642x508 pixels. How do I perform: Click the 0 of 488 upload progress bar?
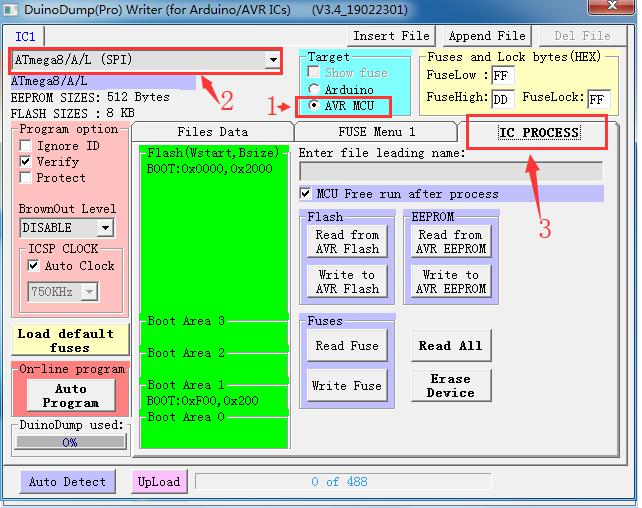(x=343, y=482)
